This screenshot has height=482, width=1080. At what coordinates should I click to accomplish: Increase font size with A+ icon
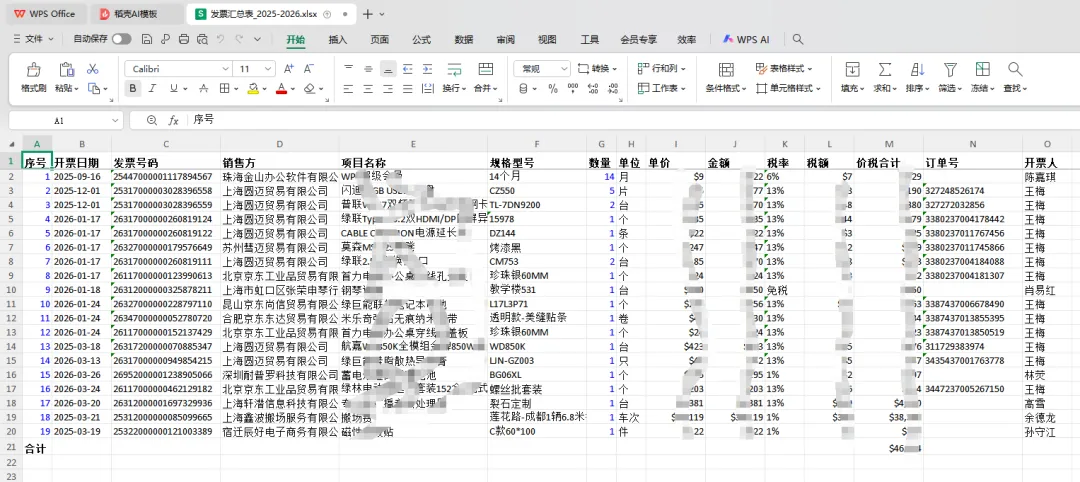289,69
